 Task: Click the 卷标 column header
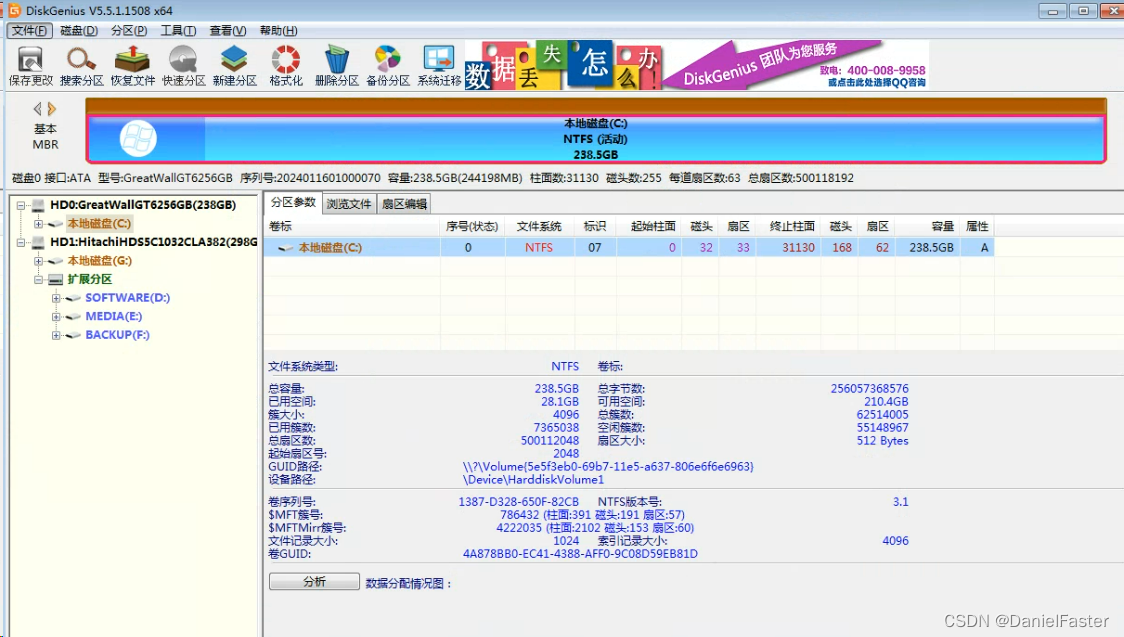352,226
